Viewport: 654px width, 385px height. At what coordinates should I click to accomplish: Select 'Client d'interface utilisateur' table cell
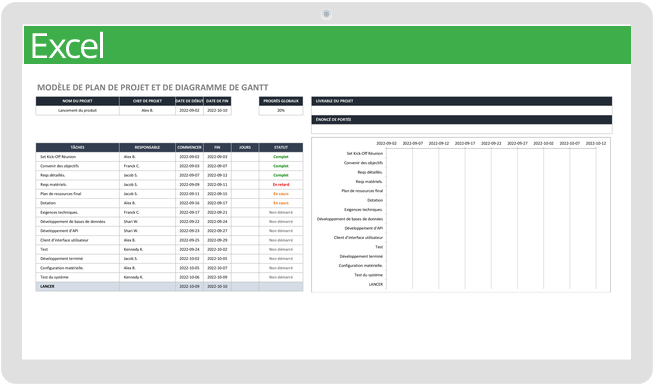78,240
